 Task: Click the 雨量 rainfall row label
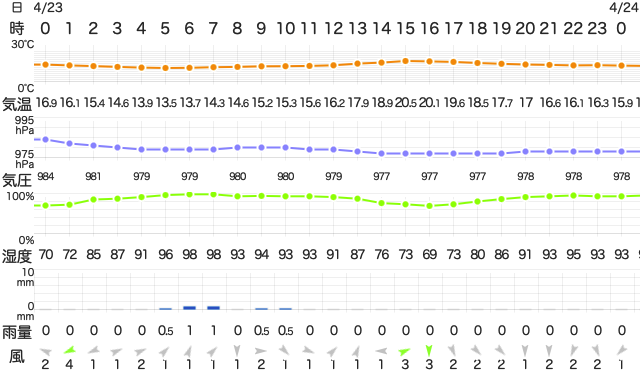17,332
